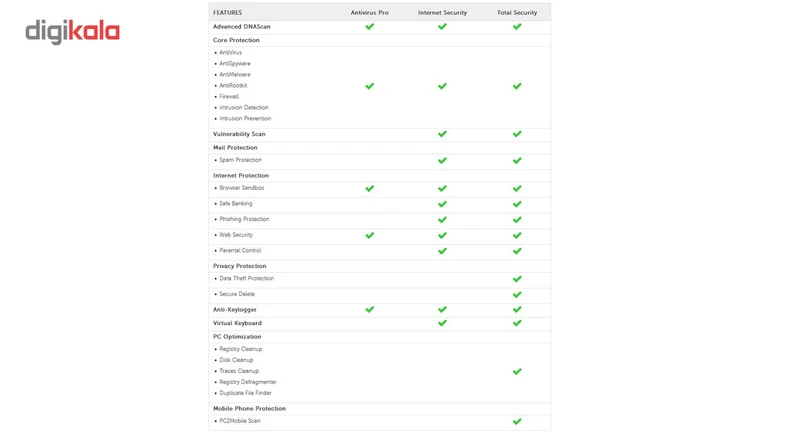Image resolution: width=800 pixels, height=438 pixels.
Task: Click the FEATURES column header
Action: pos(228,13)
